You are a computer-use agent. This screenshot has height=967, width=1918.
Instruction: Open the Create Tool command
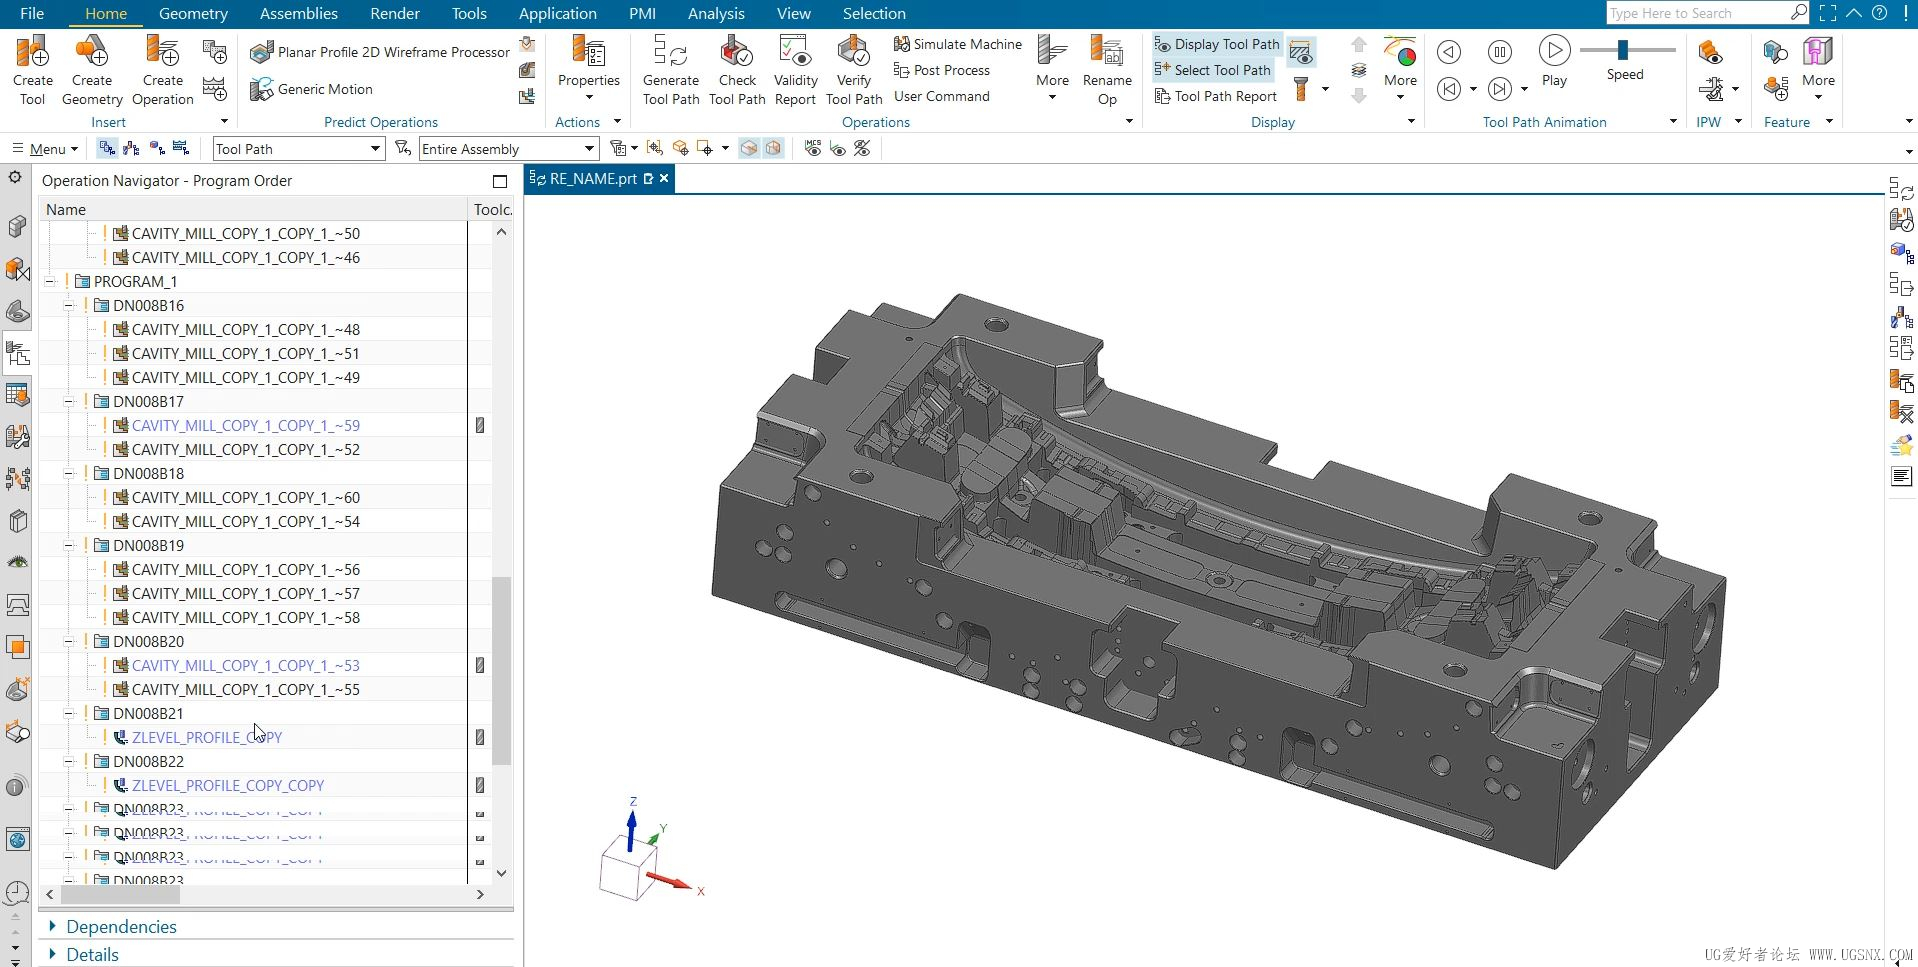click(x=32, y=70)
